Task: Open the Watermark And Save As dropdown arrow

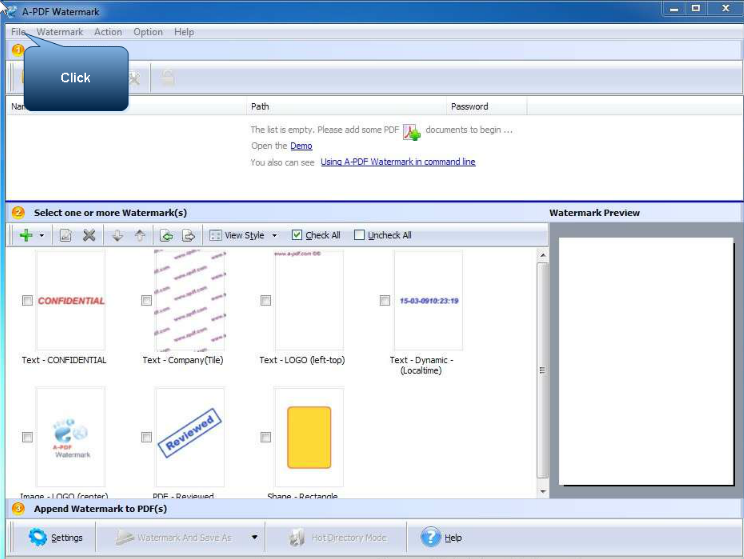Action: (x=255, y=537)
